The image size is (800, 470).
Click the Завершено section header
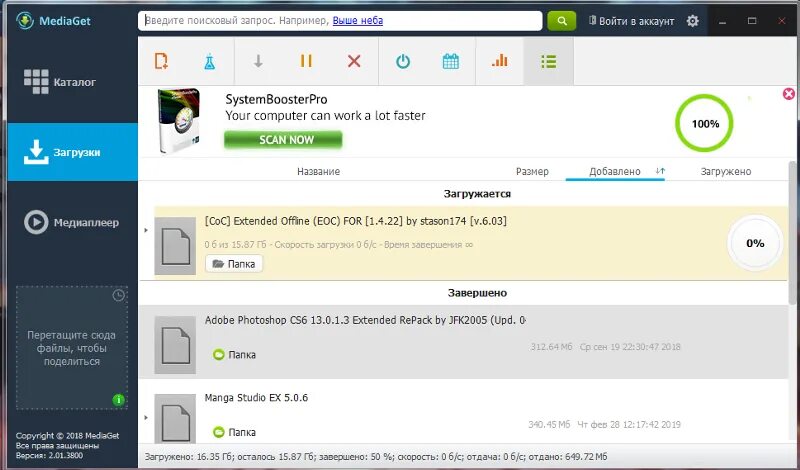[477, 293]
